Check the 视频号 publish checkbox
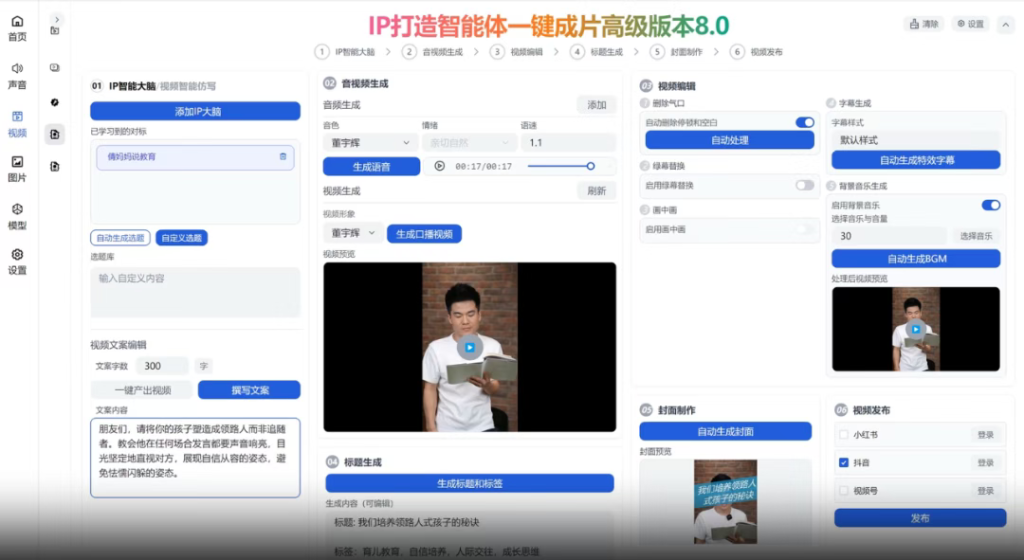 point(844,491)
